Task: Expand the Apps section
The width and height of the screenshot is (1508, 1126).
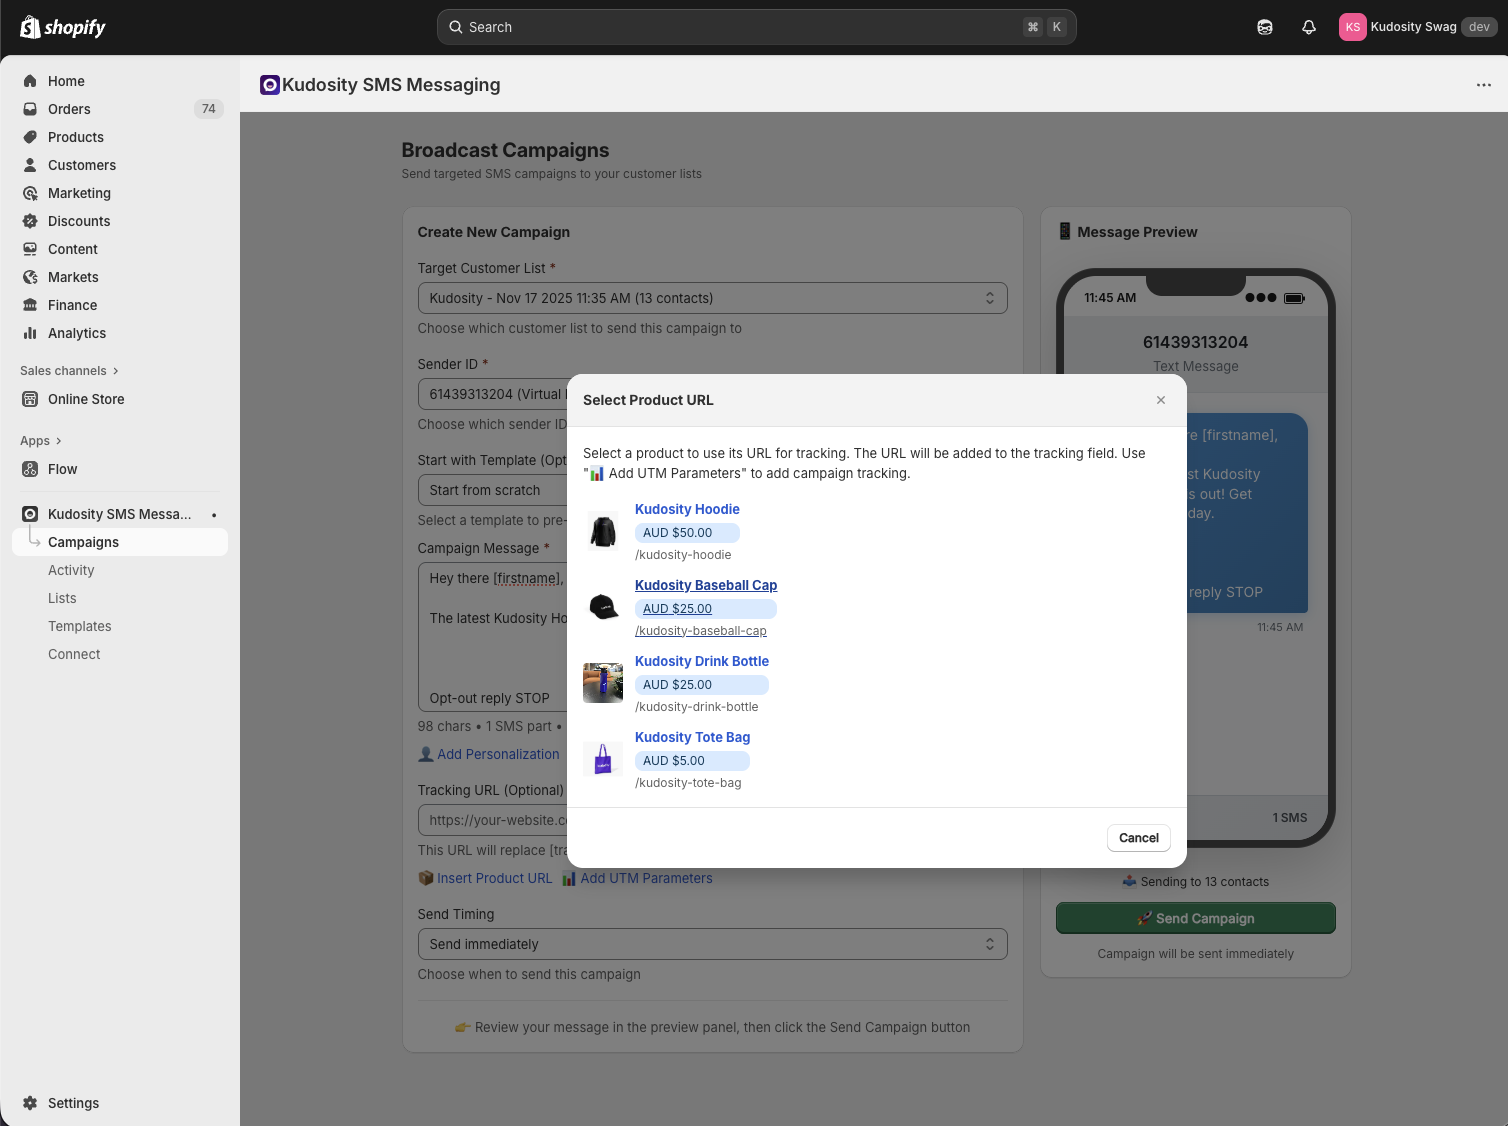Action: [41, 441]
